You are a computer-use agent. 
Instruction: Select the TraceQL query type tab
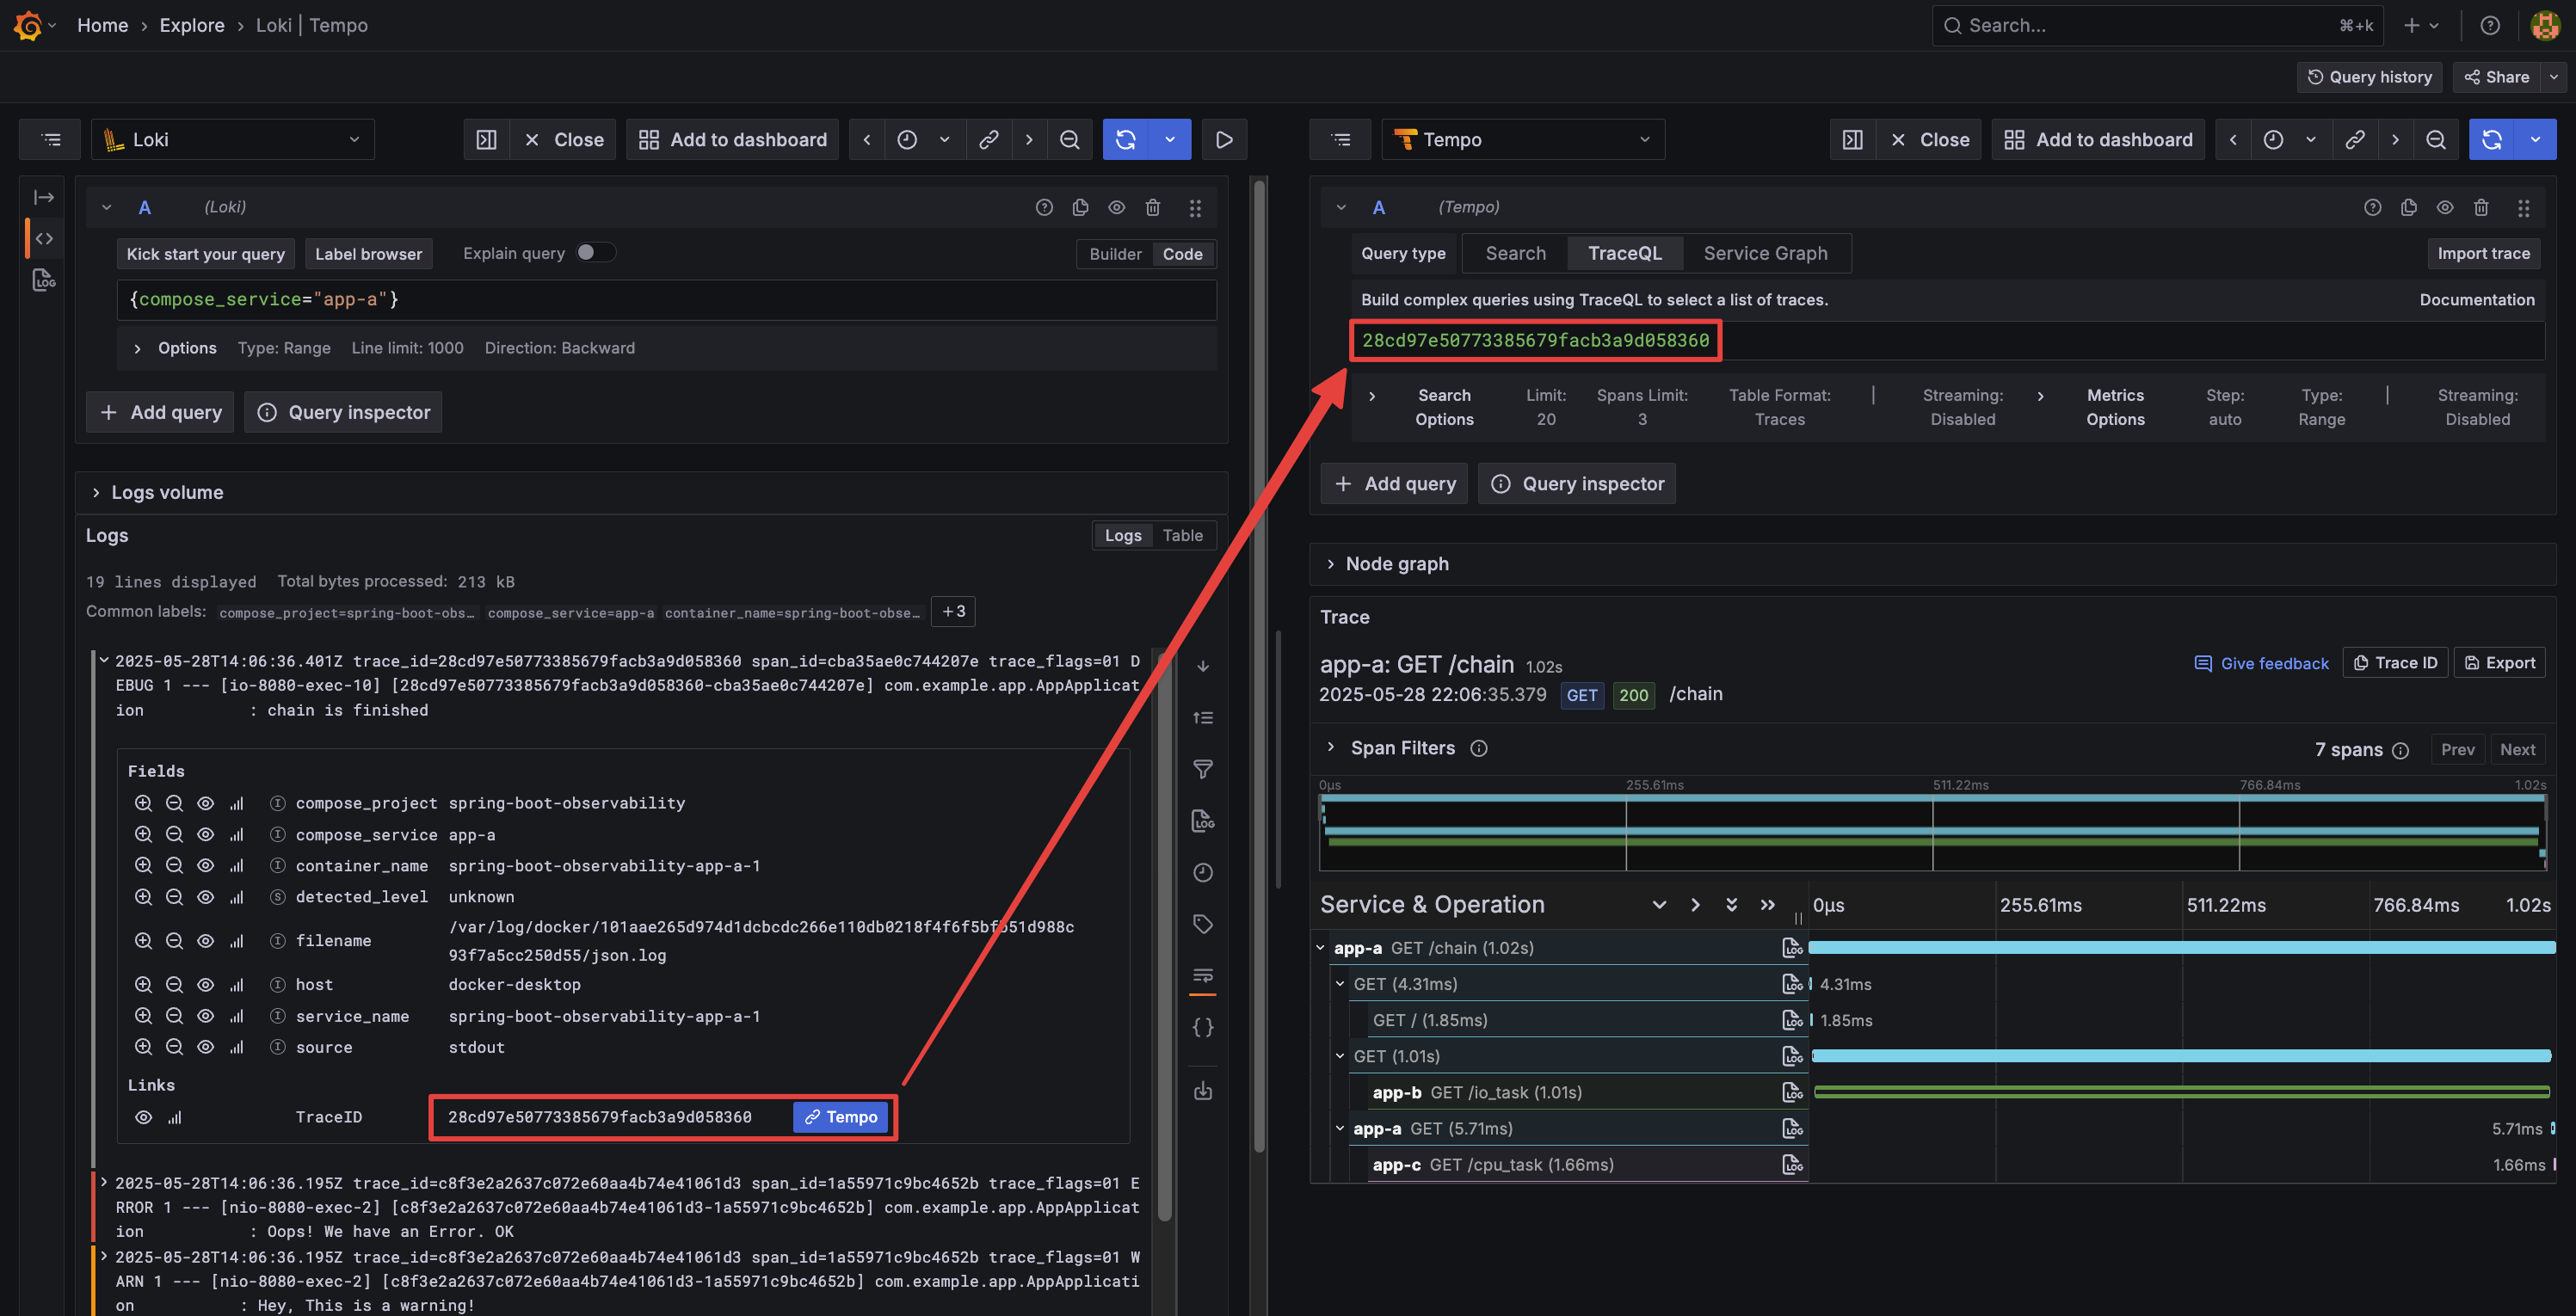(x=1625, y=254)
